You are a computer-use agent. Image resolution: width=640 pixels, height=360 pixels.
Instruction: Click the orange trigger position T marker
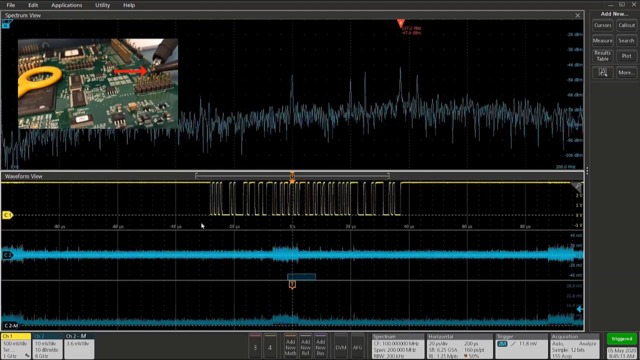coord(292,284)
